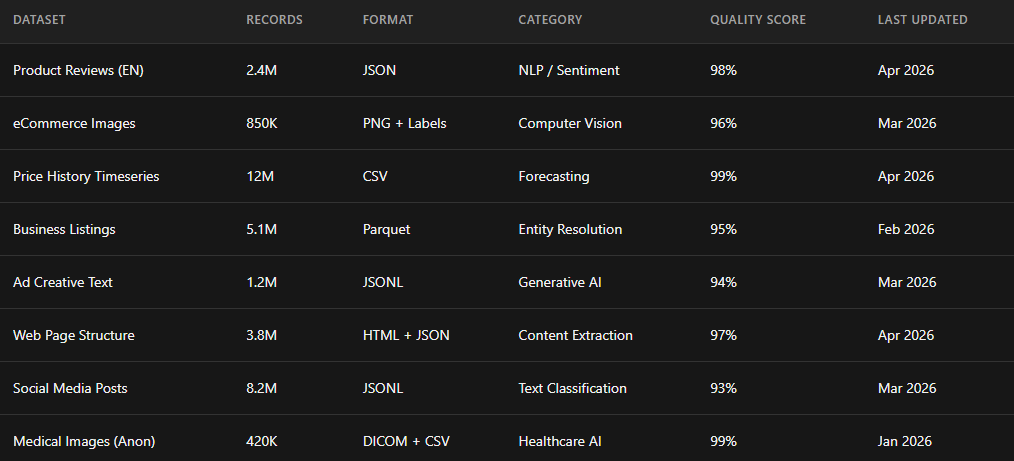Click the NLP / Sentiment category cell

(568, 70)
